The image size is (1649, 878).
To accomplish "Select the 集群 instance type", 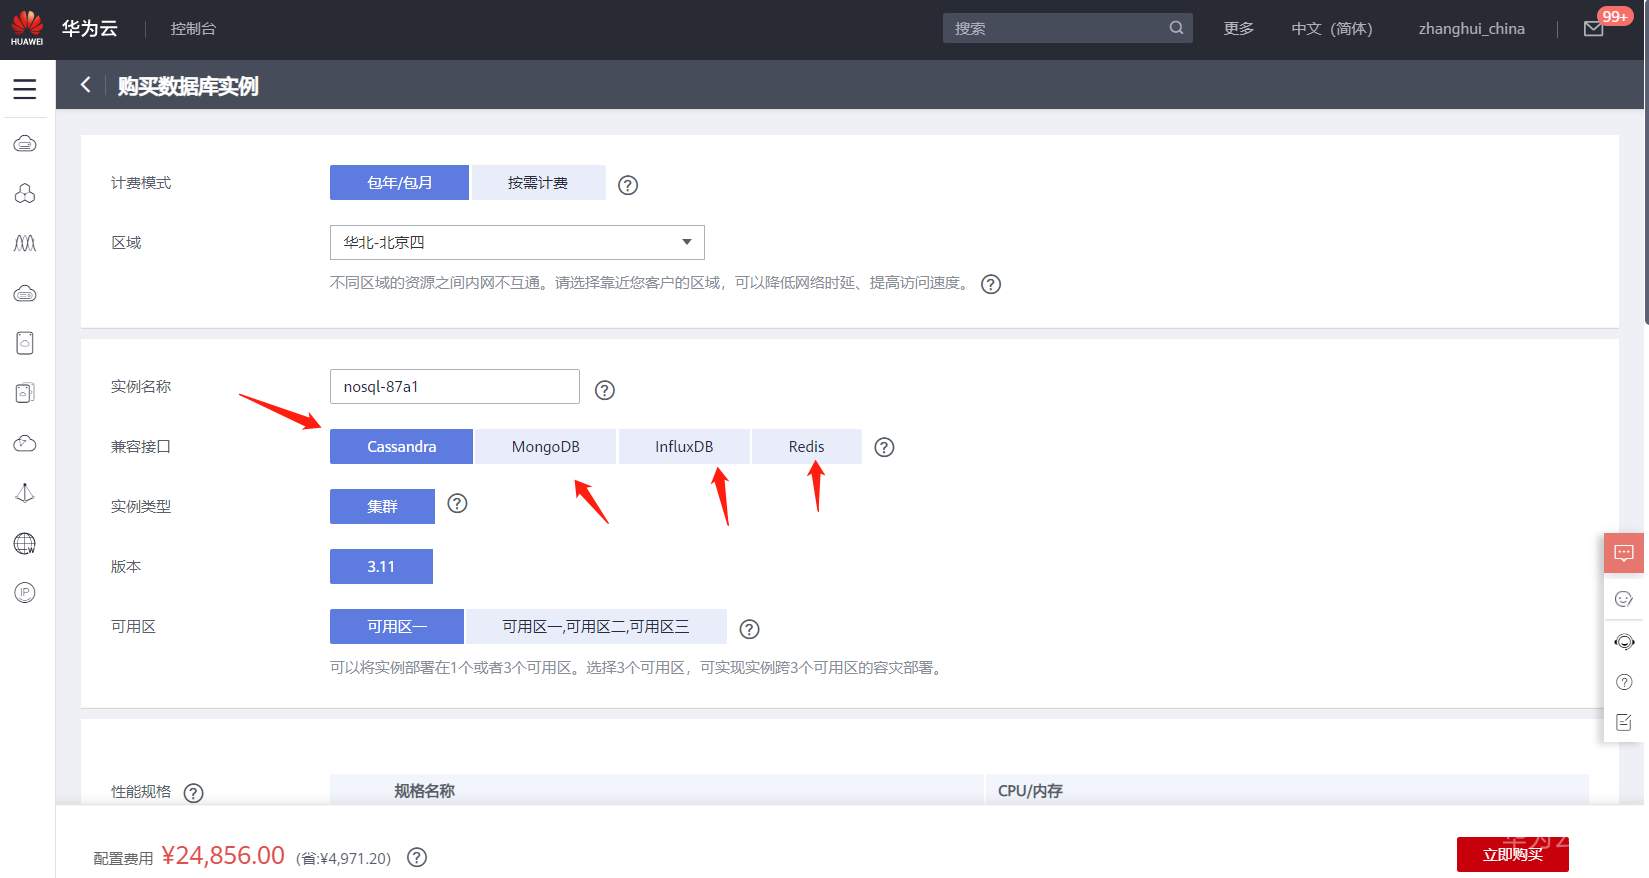I will [x=382, y=507].
